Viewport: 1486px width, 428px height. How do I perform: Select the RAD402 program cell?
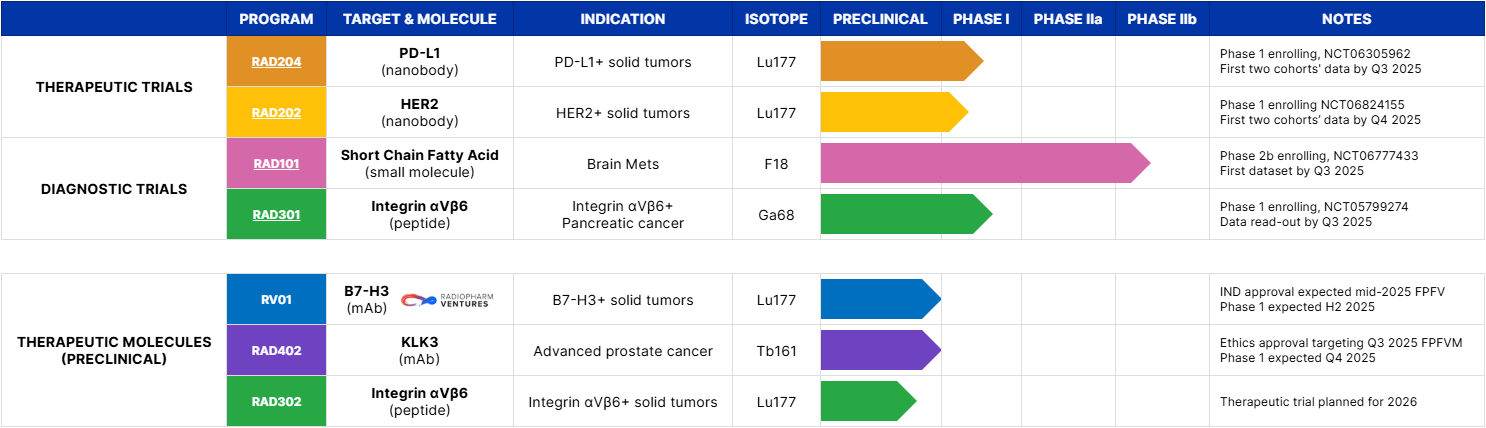pyautogui.click(x=276, y=351)
